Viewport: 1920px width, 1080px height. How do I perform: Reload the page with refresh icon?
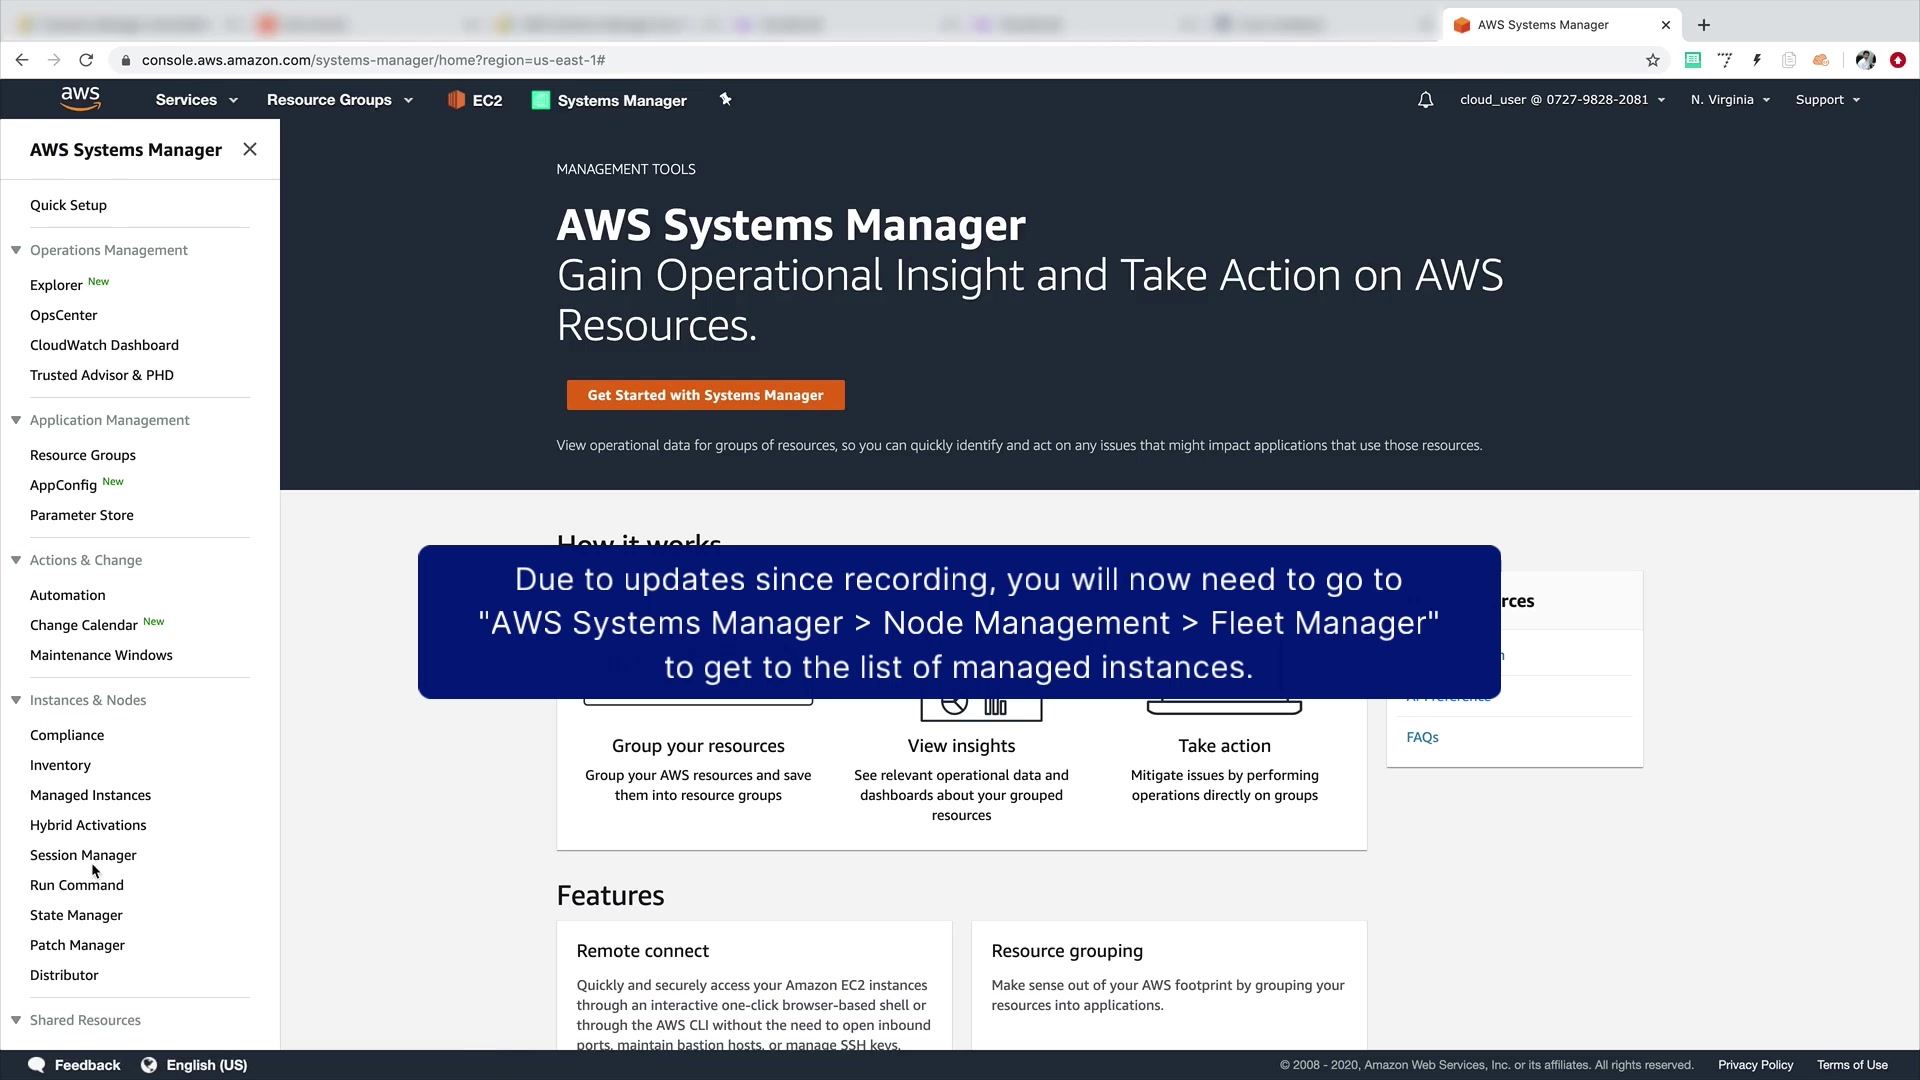pos(86,60)
